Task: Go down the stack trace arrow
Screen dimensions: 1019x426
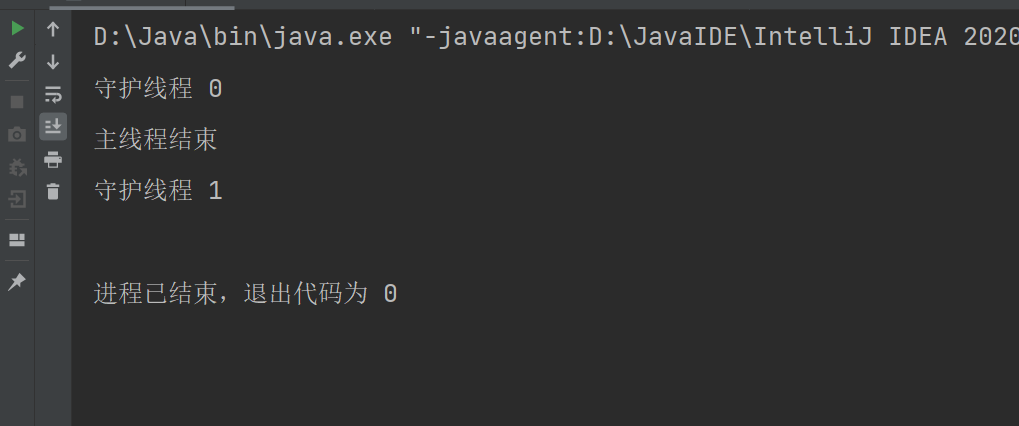Action: coord(53,62)
